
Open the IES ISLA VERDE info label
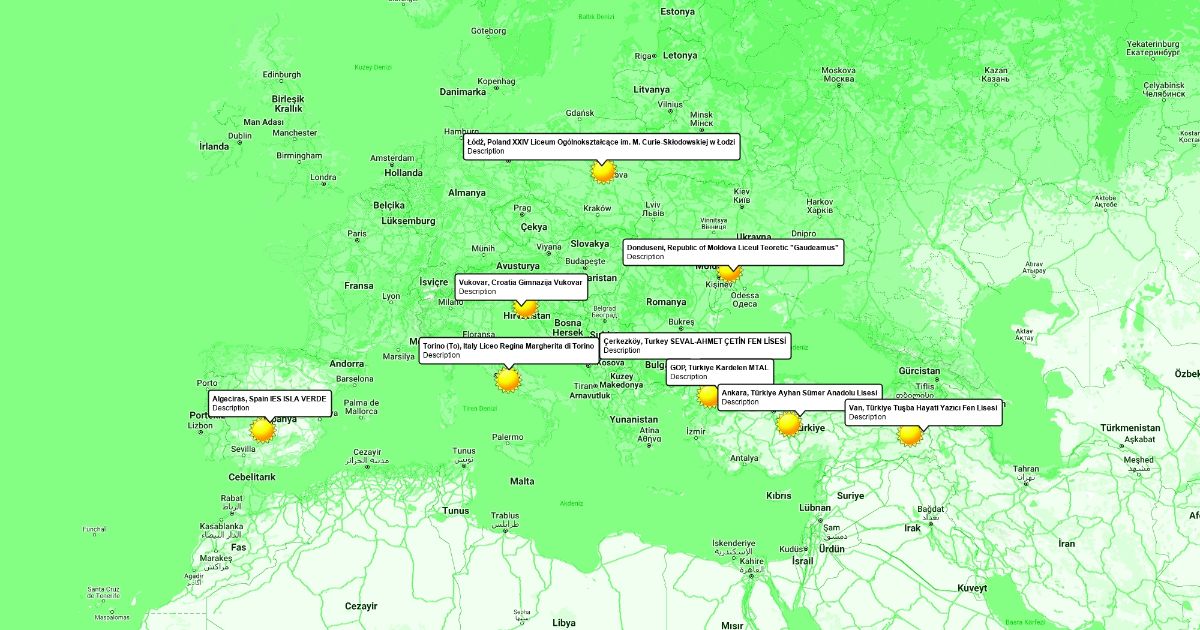pyautogui.click(x=270, y=402)
